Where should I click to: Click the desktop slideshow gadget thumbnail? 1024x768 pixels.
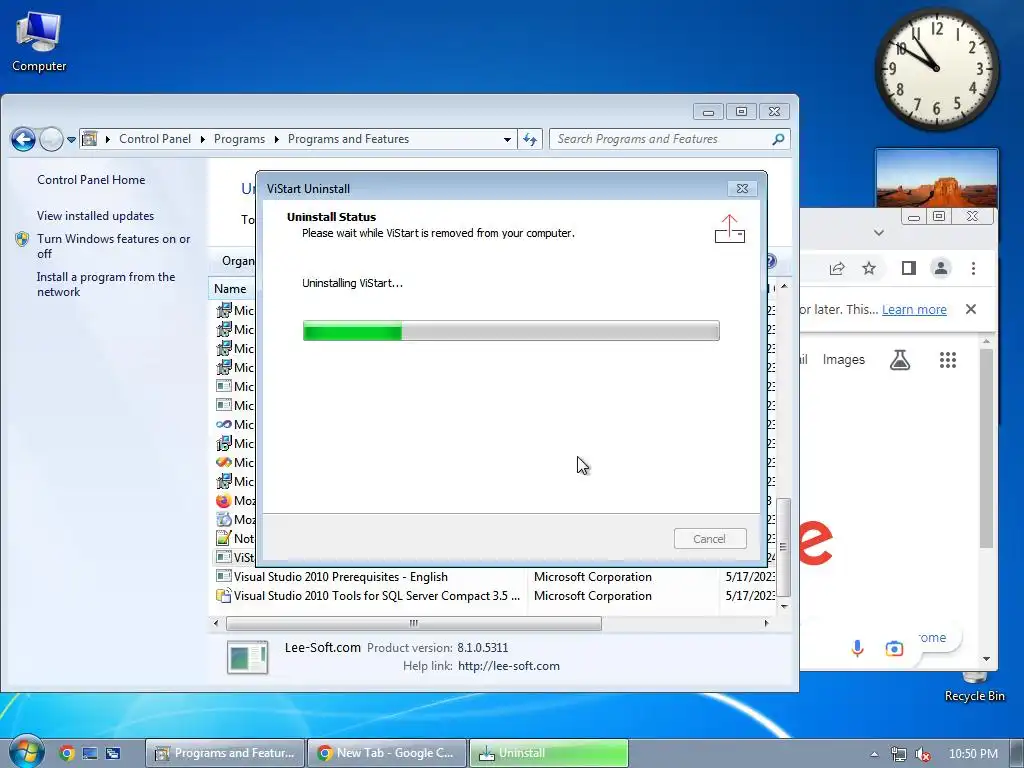936,178
